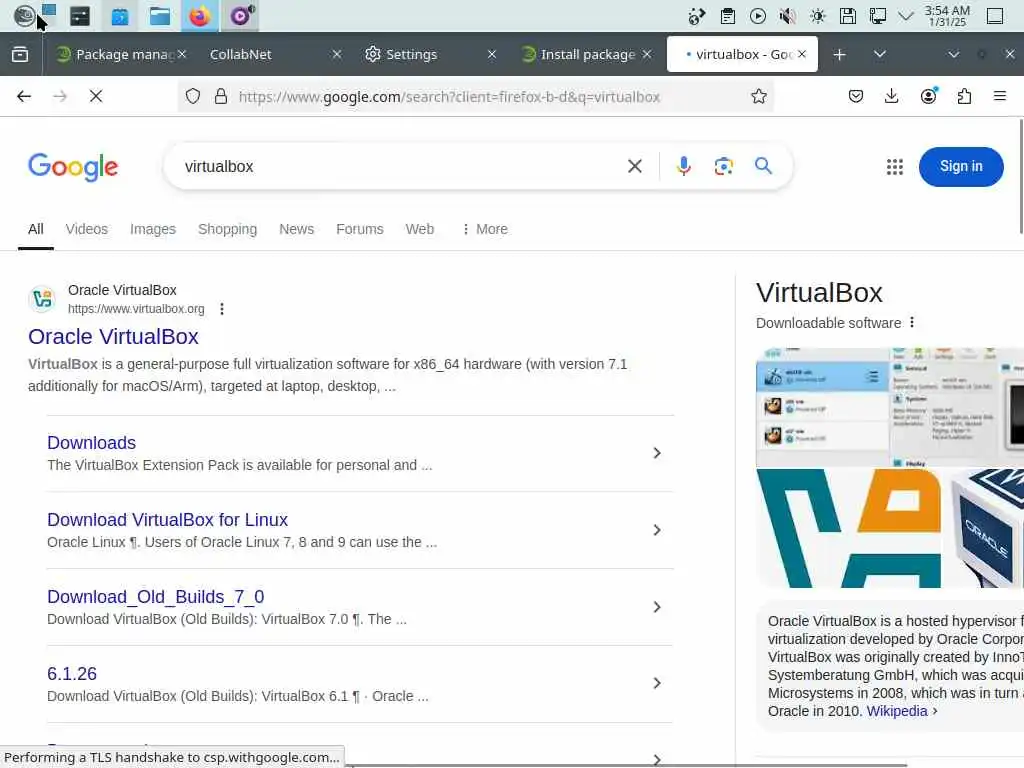Select the Shopping search filter
This screenshot has width=1024, height=768.
coord(227,229)
